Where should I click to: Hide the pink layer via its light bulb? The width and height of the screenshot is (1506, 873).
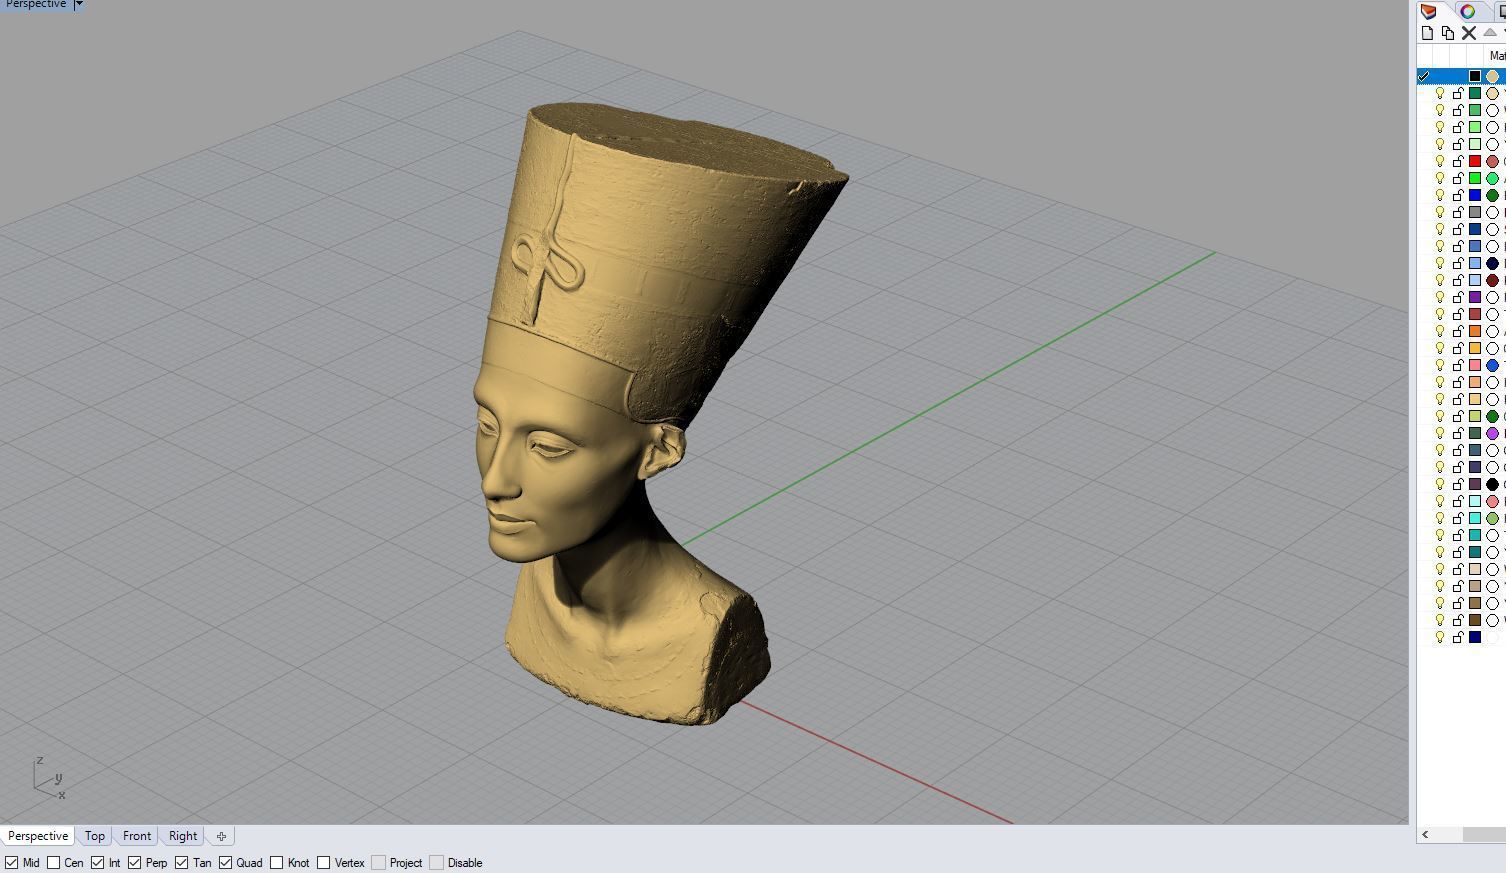pos(1440,365)
